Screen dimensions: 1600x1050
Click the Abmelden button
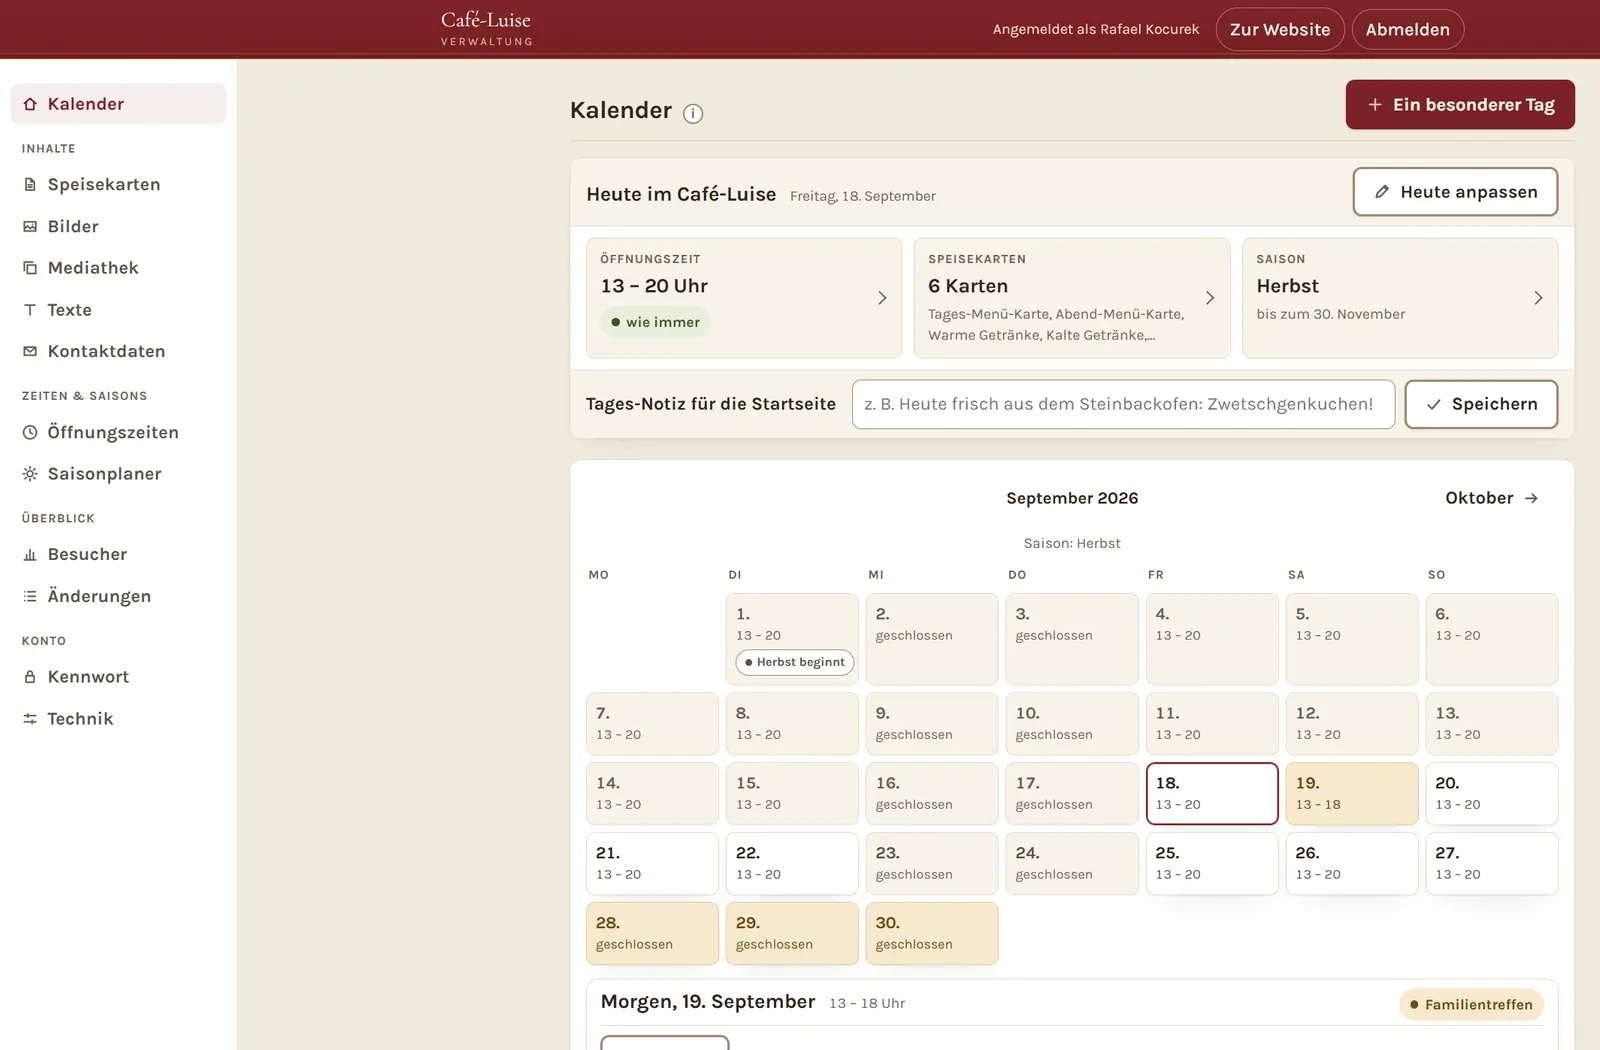1408,30
